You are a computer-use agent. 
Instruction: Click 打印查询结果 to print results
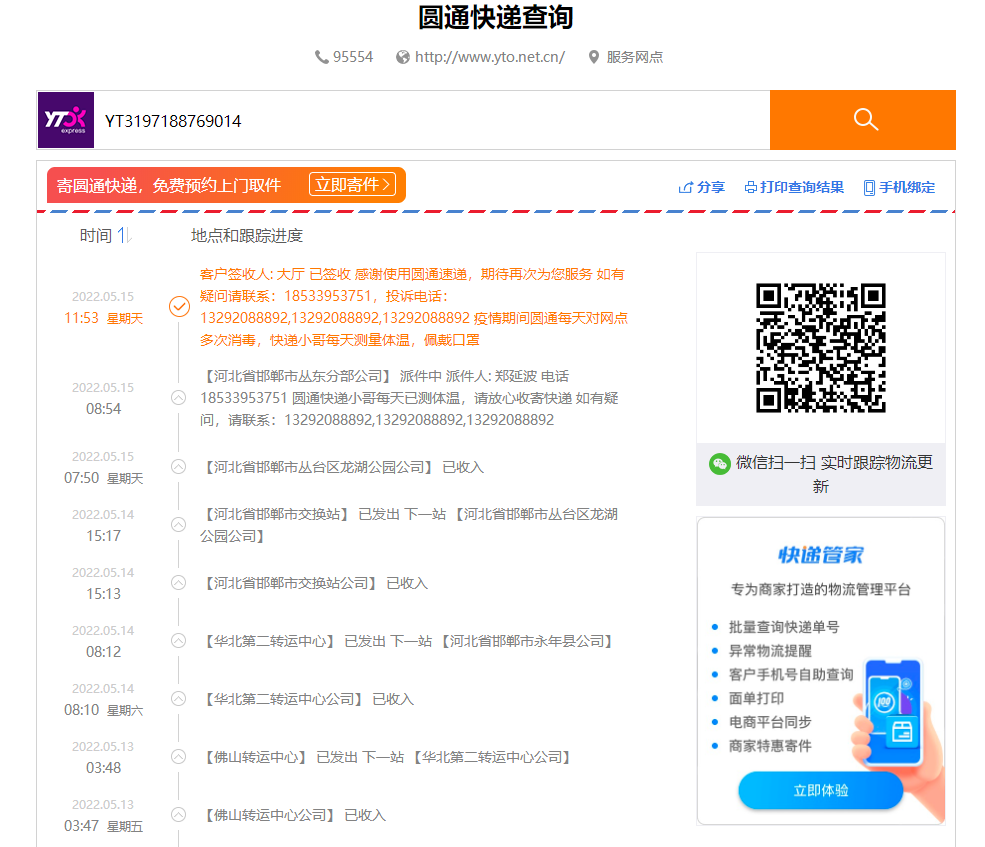coord(802,187)
